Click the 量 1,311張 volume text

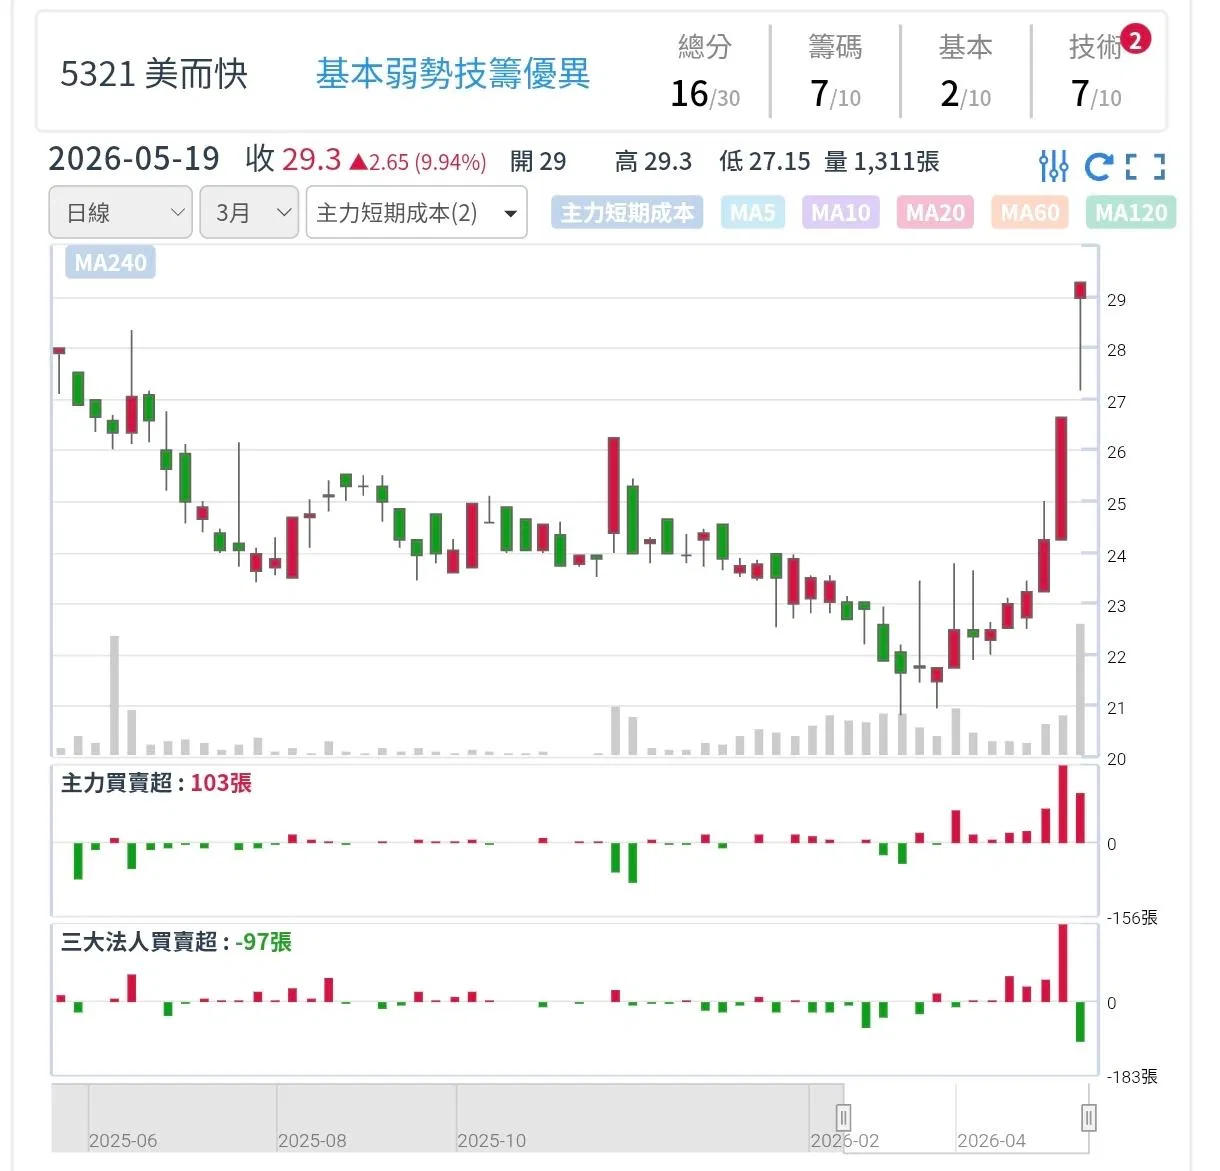pos(882,162)
